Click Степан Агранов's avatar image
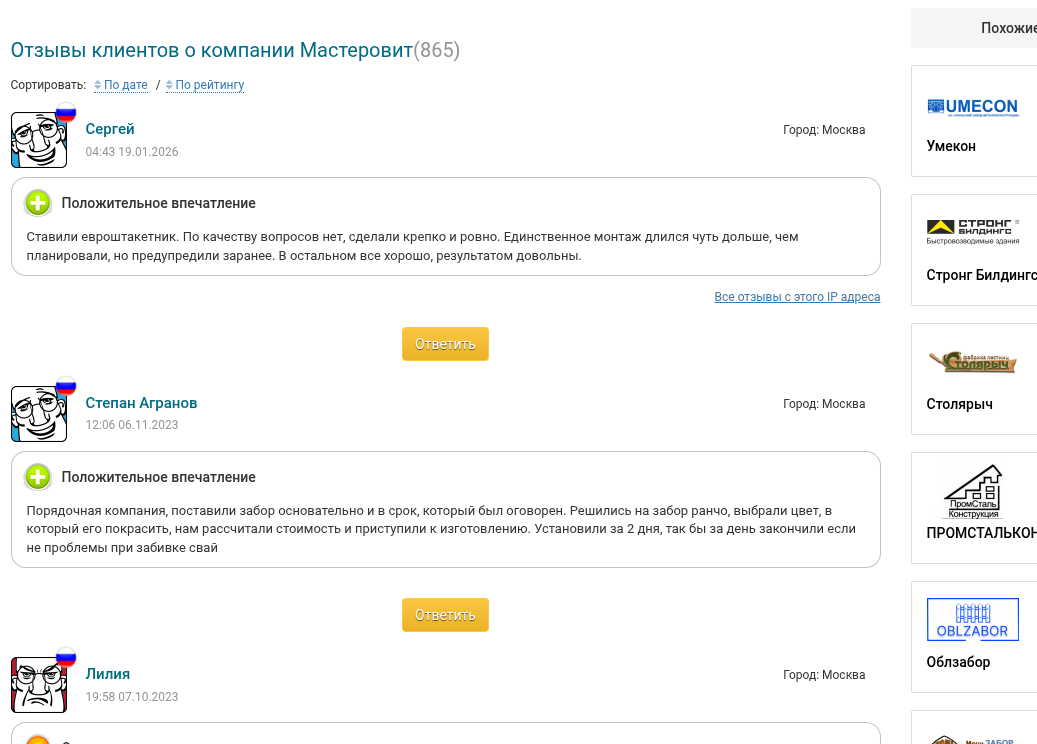Viewport: 1037px width, 744px height. click(x=39, y=414)
